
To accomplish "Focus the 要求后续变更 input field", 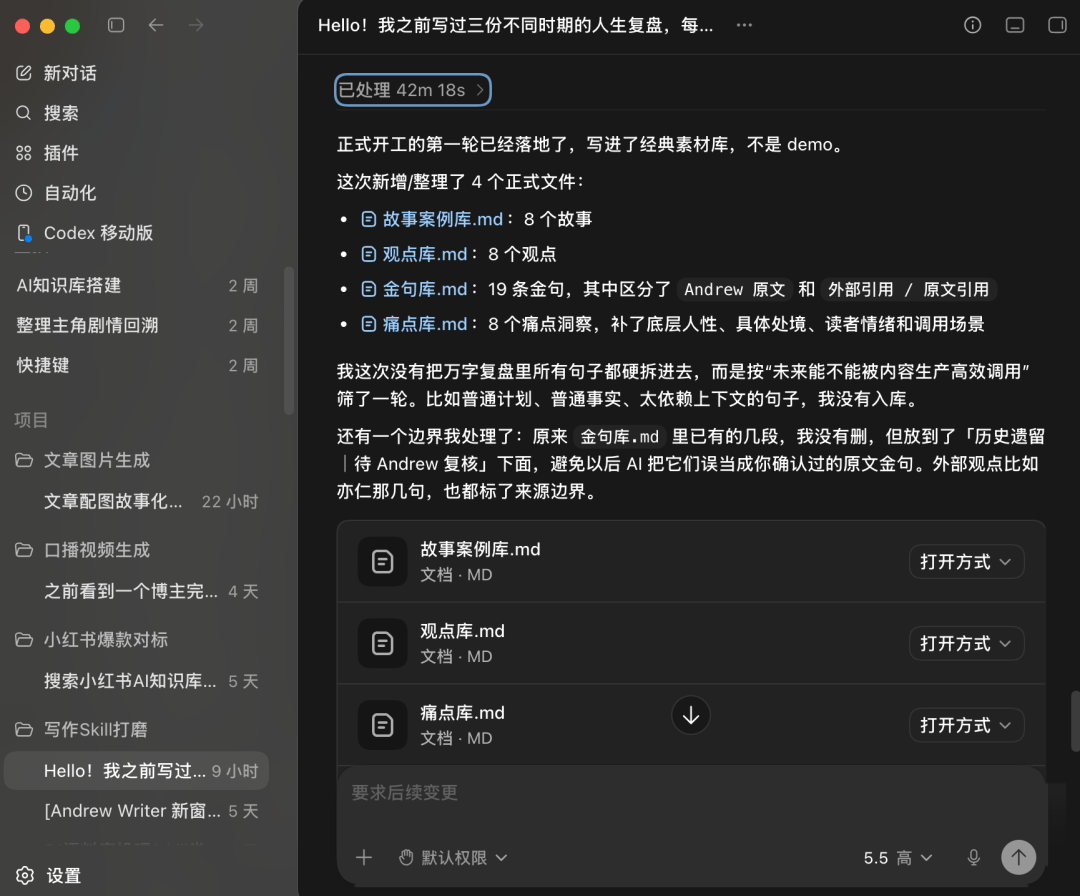I will pyautogui.click(x=691, y=793).
